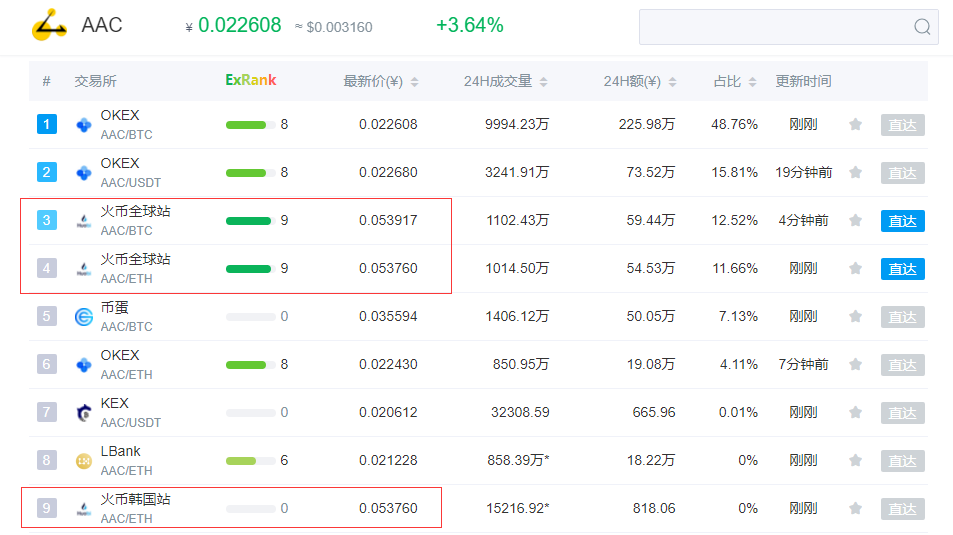The height and width of the screenshot is (535, 953).
Task: Click 直达 button for 火币韩国站 row
Action: tap(903, 509)
